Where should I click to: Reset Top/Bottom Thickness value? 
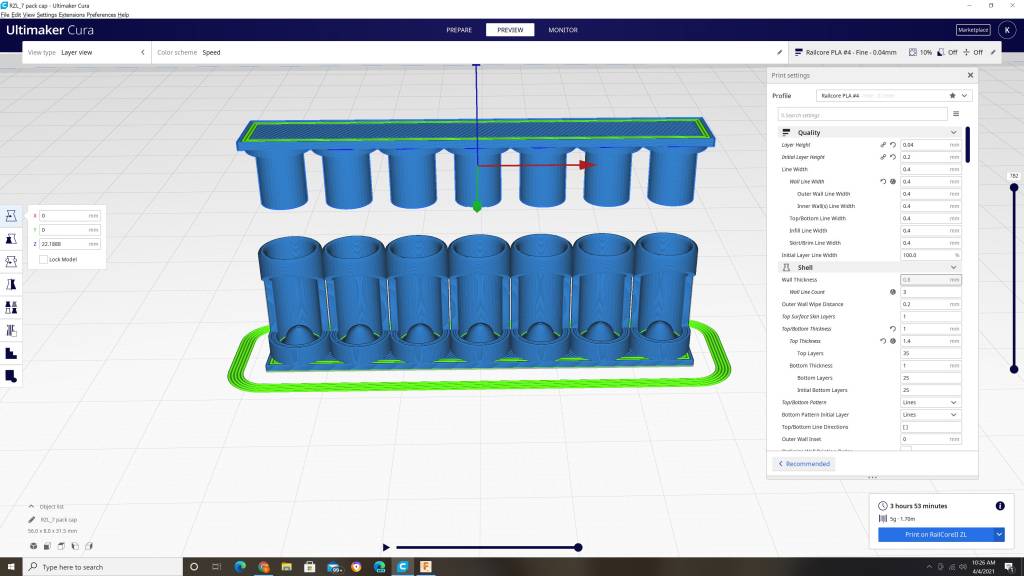click(x=893, y=329)
